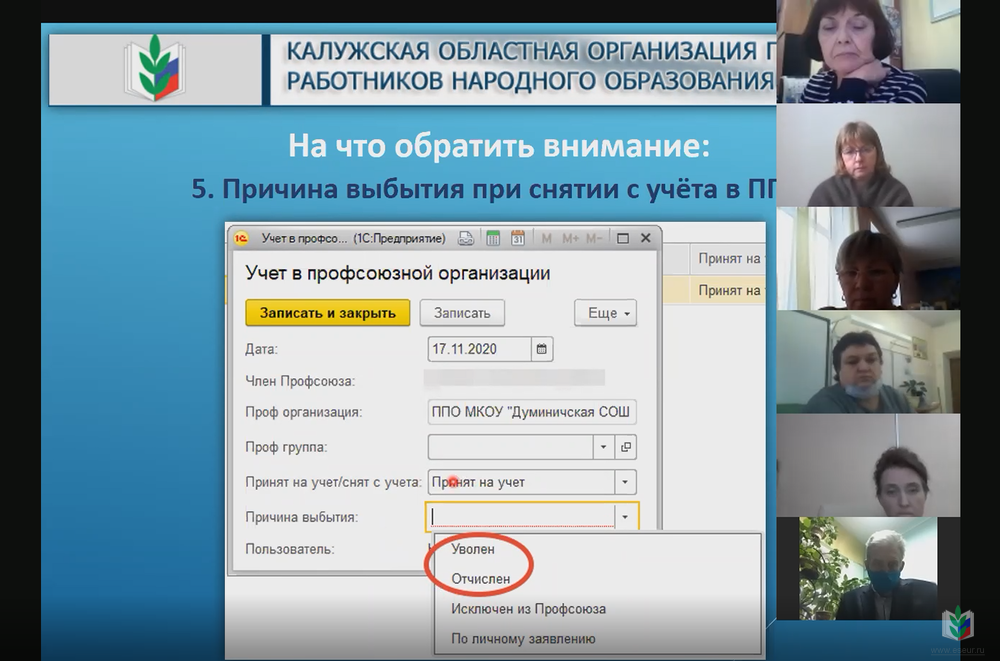
Task: Click the Принят на учет field
Action: coord(521,482)
